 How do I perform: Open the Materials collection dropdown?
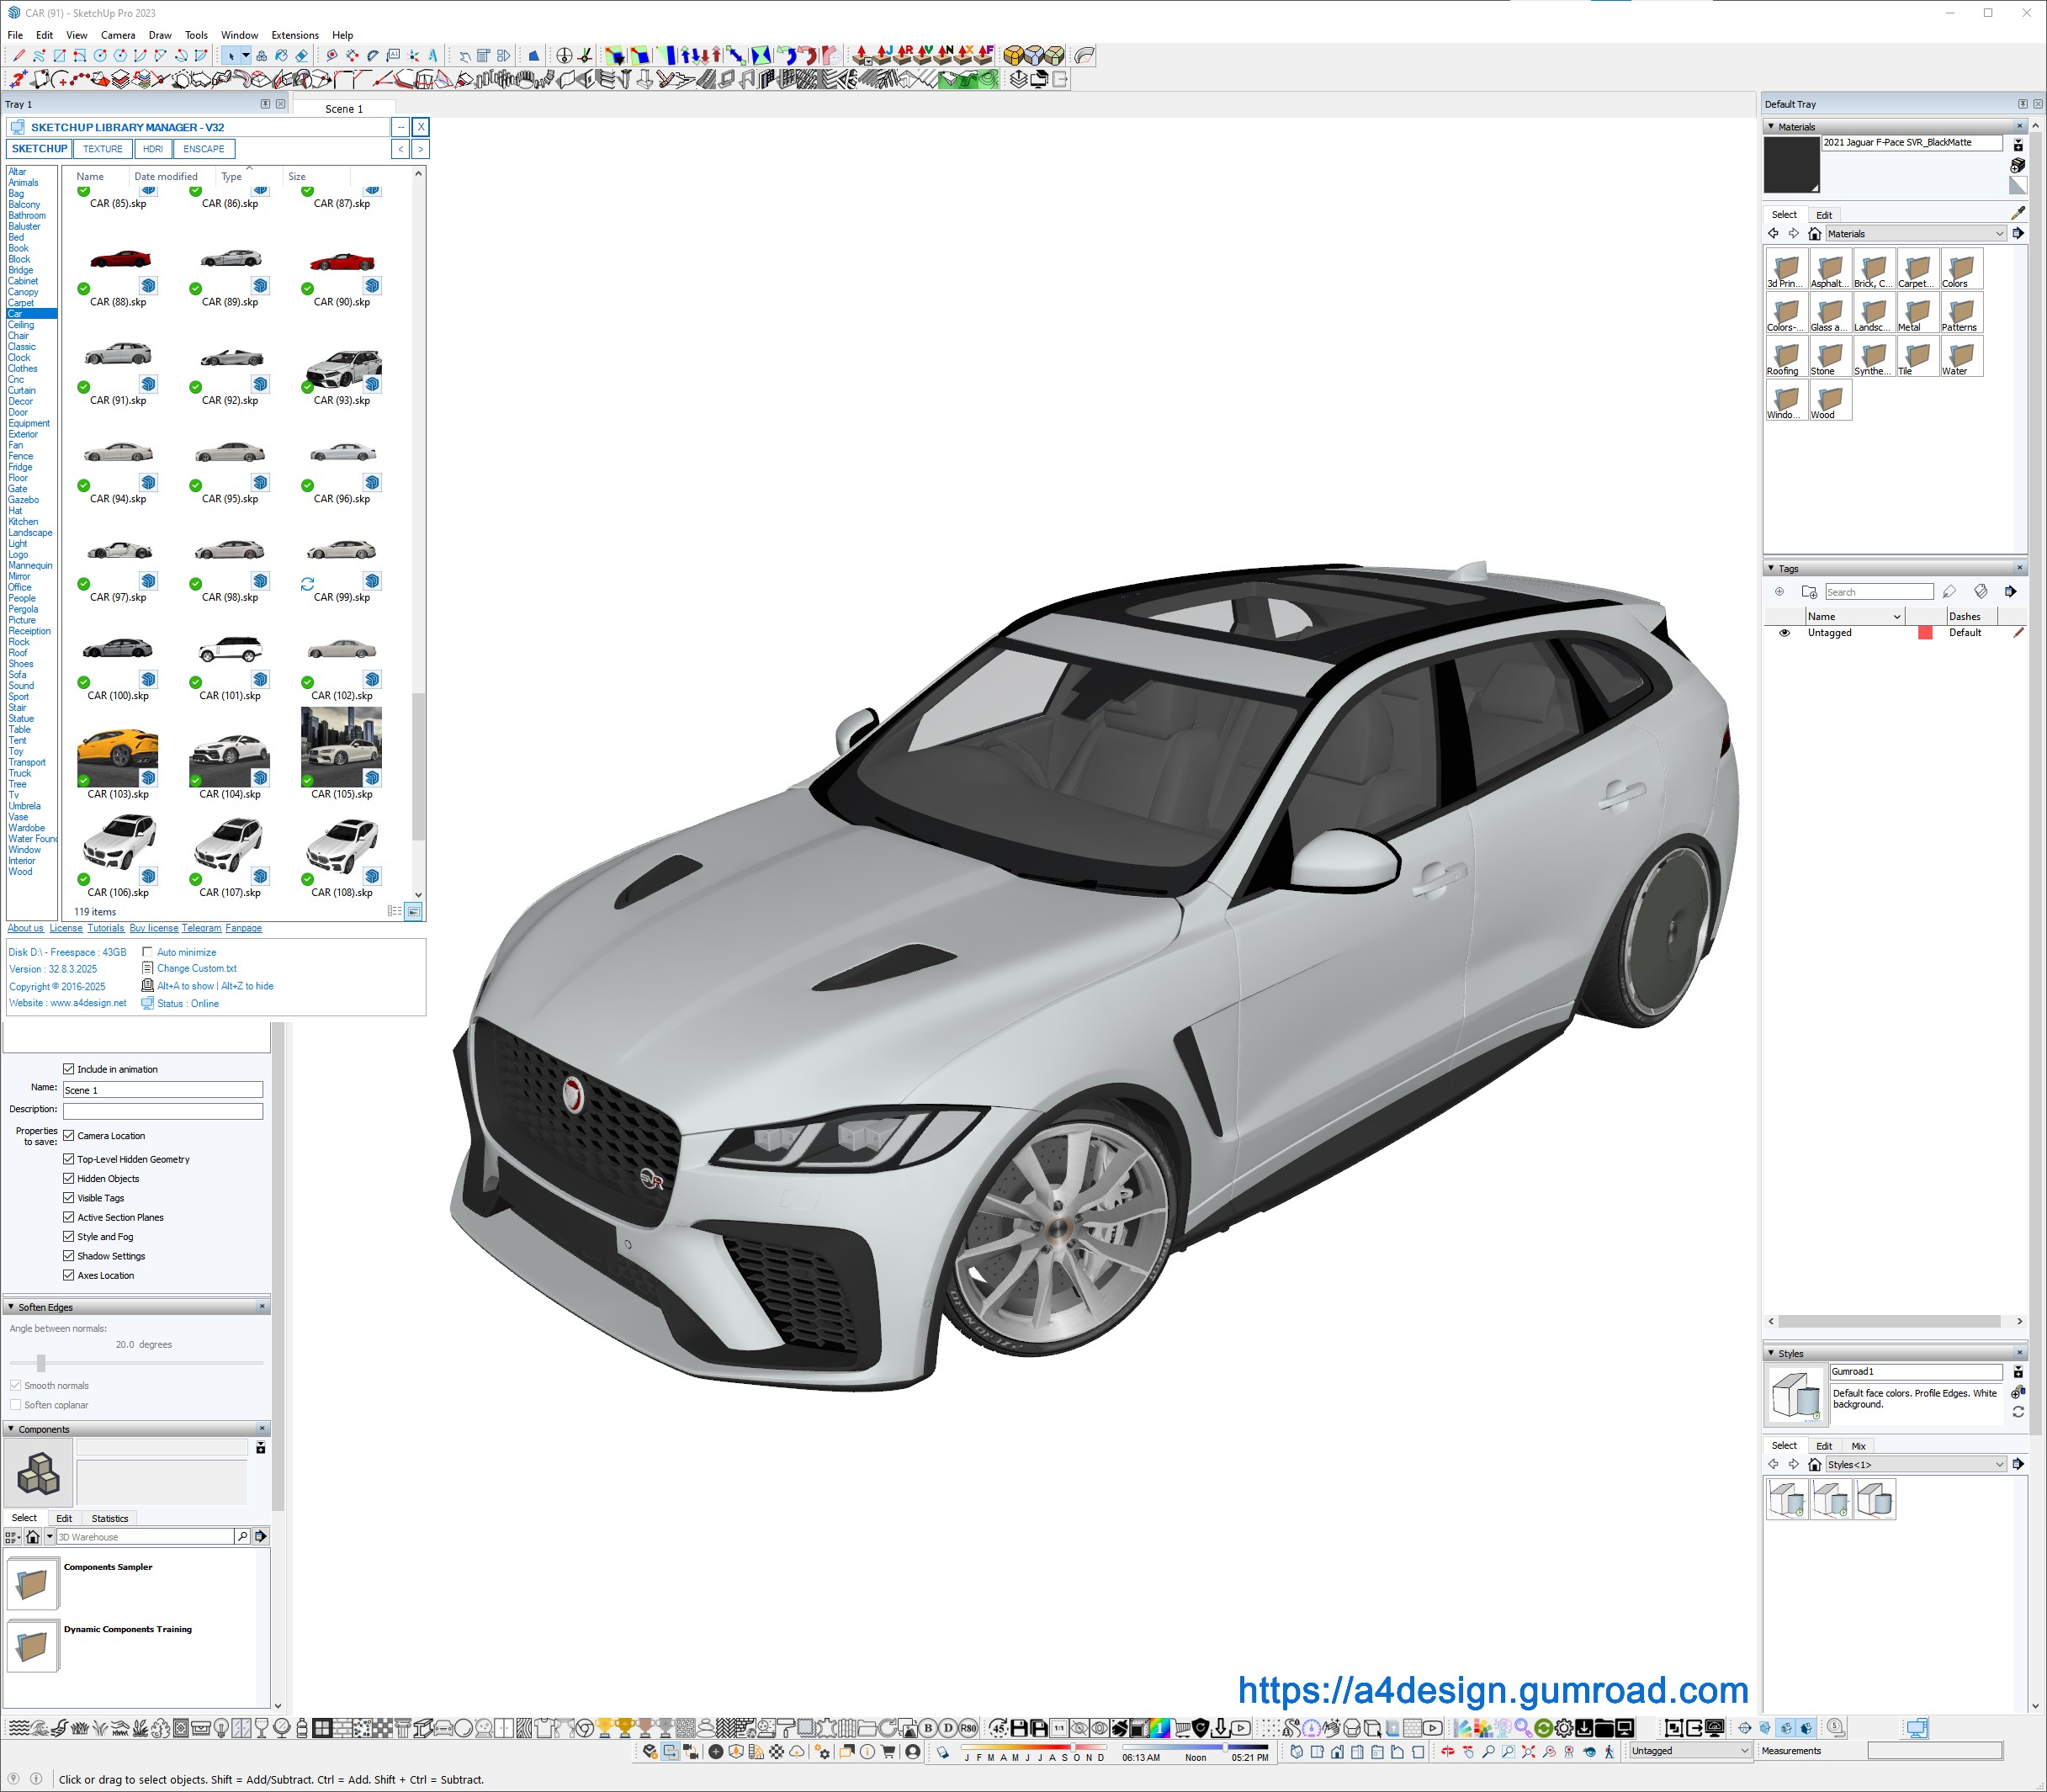1999,234
